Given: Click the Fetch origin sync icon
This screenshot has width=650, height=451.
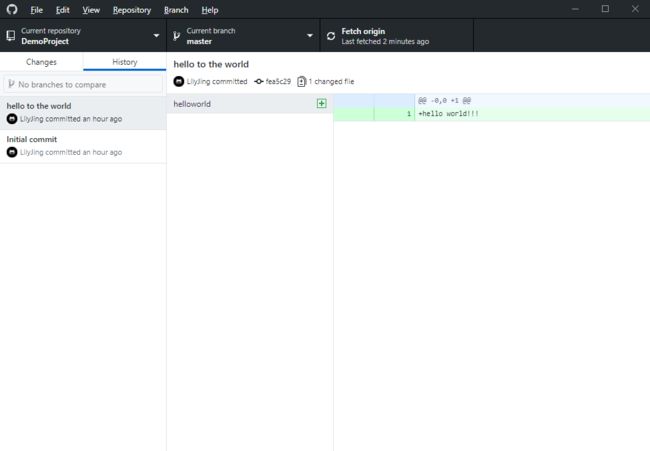Looking at the screenshot, I should click(331, 36).
